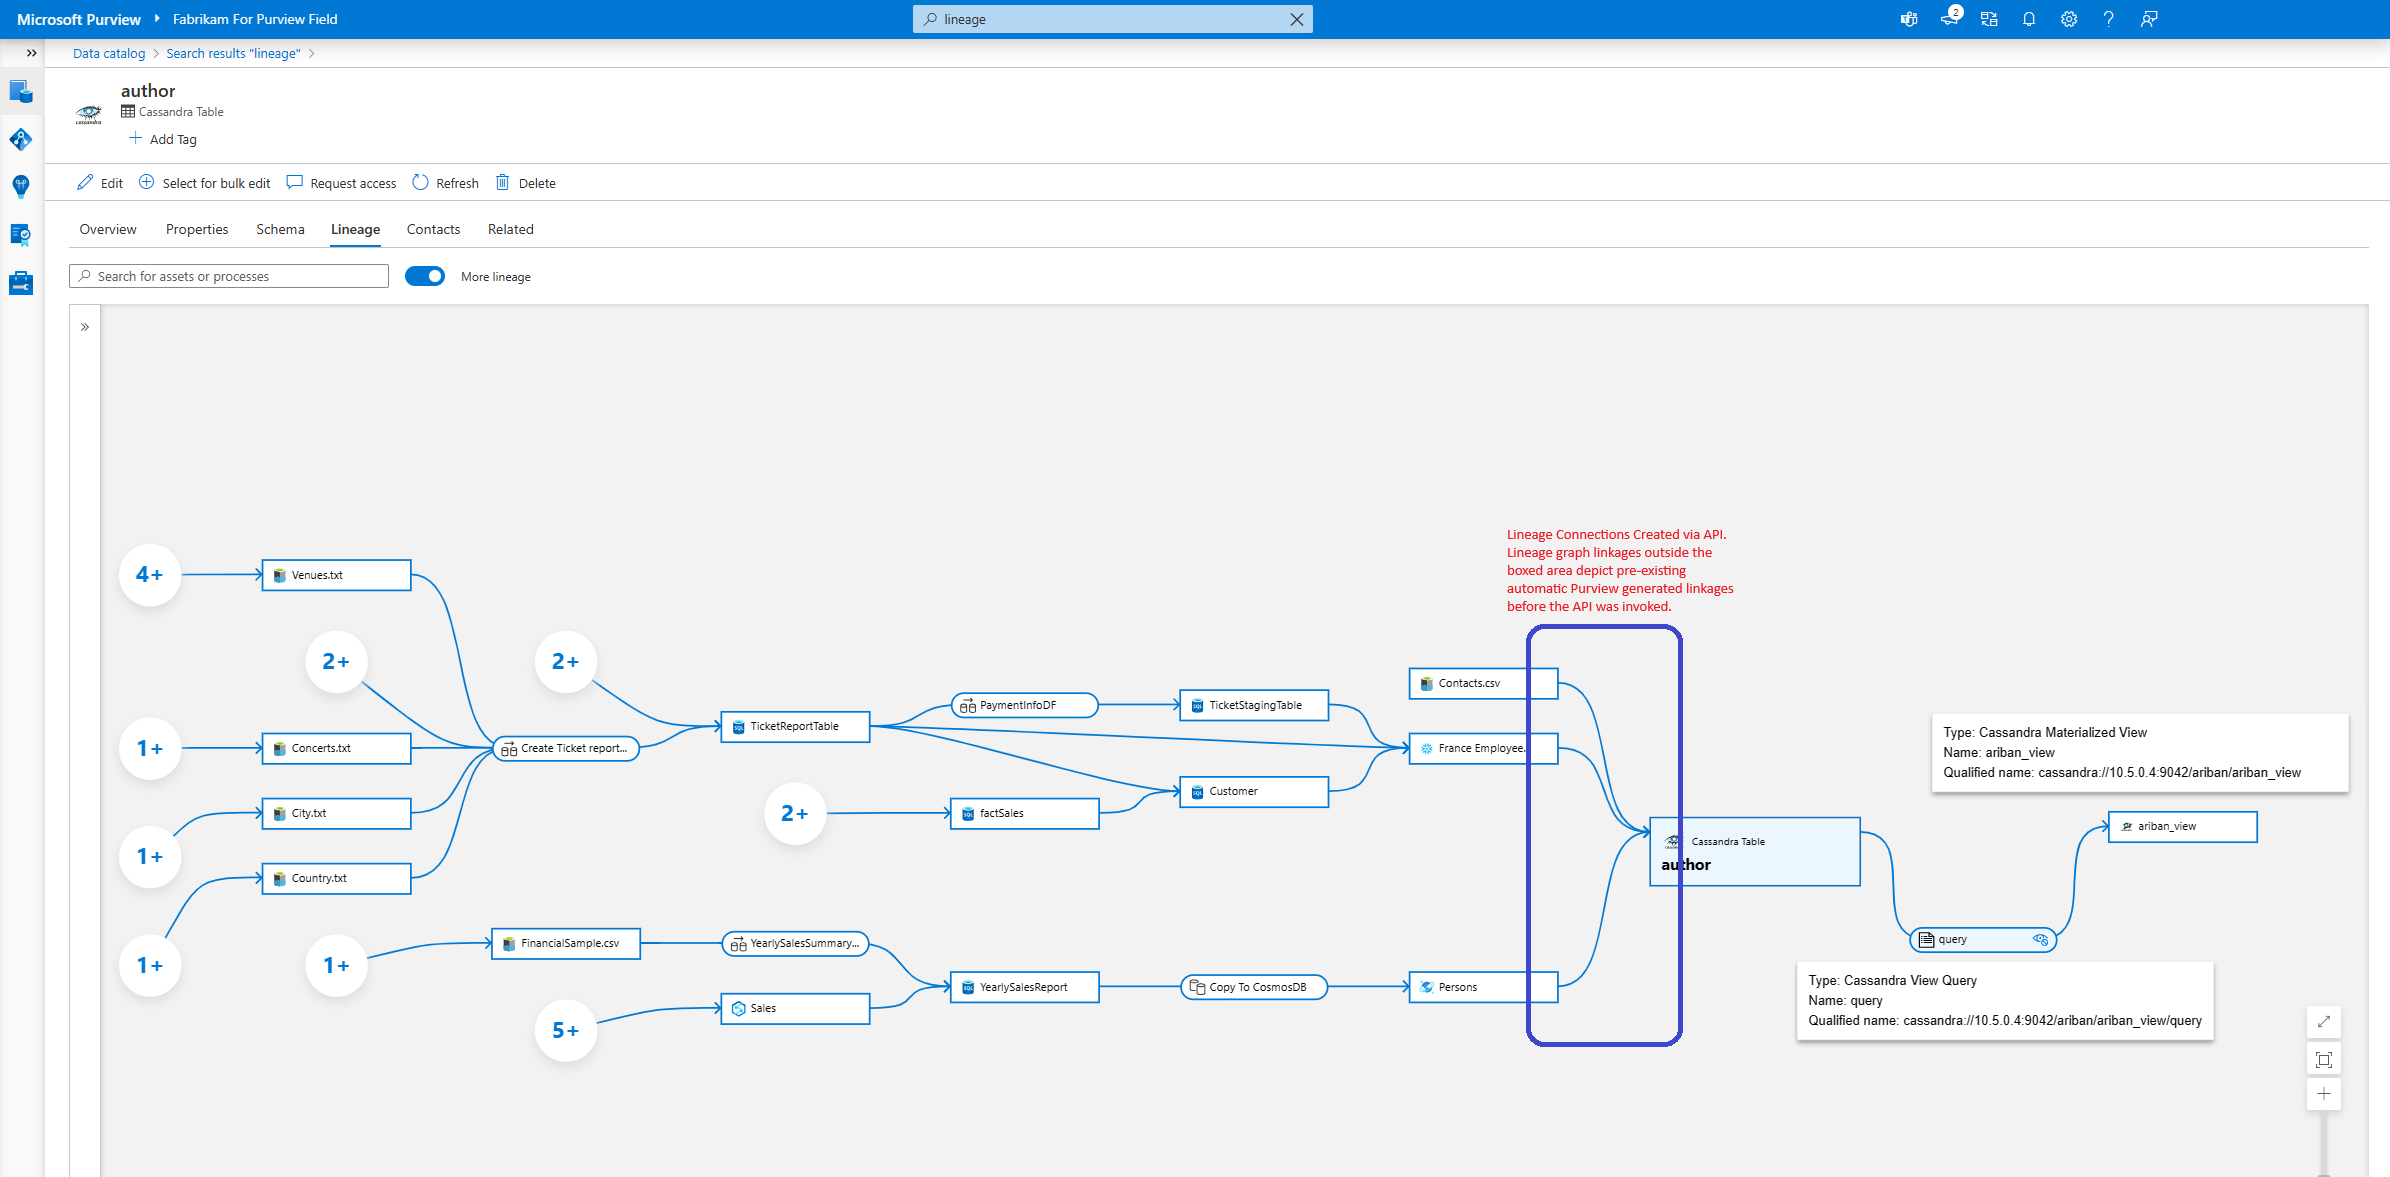Toggle eye icon on query node
This screenshot has height=1177, width=2390.
[2040, 939]
